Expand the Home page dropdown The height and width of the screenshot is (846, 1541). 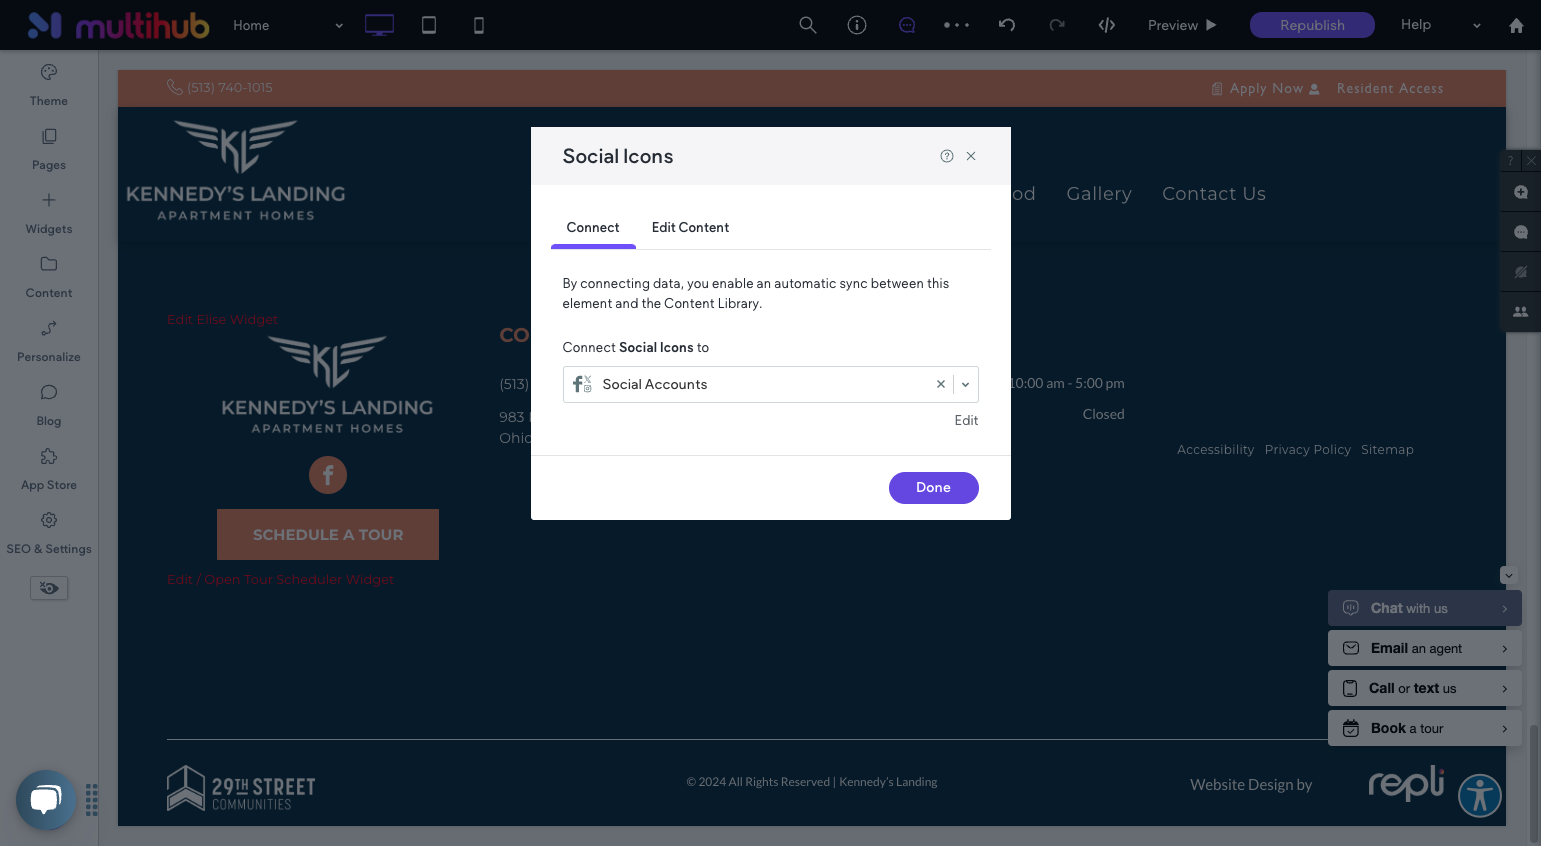[x=339, y=26]
